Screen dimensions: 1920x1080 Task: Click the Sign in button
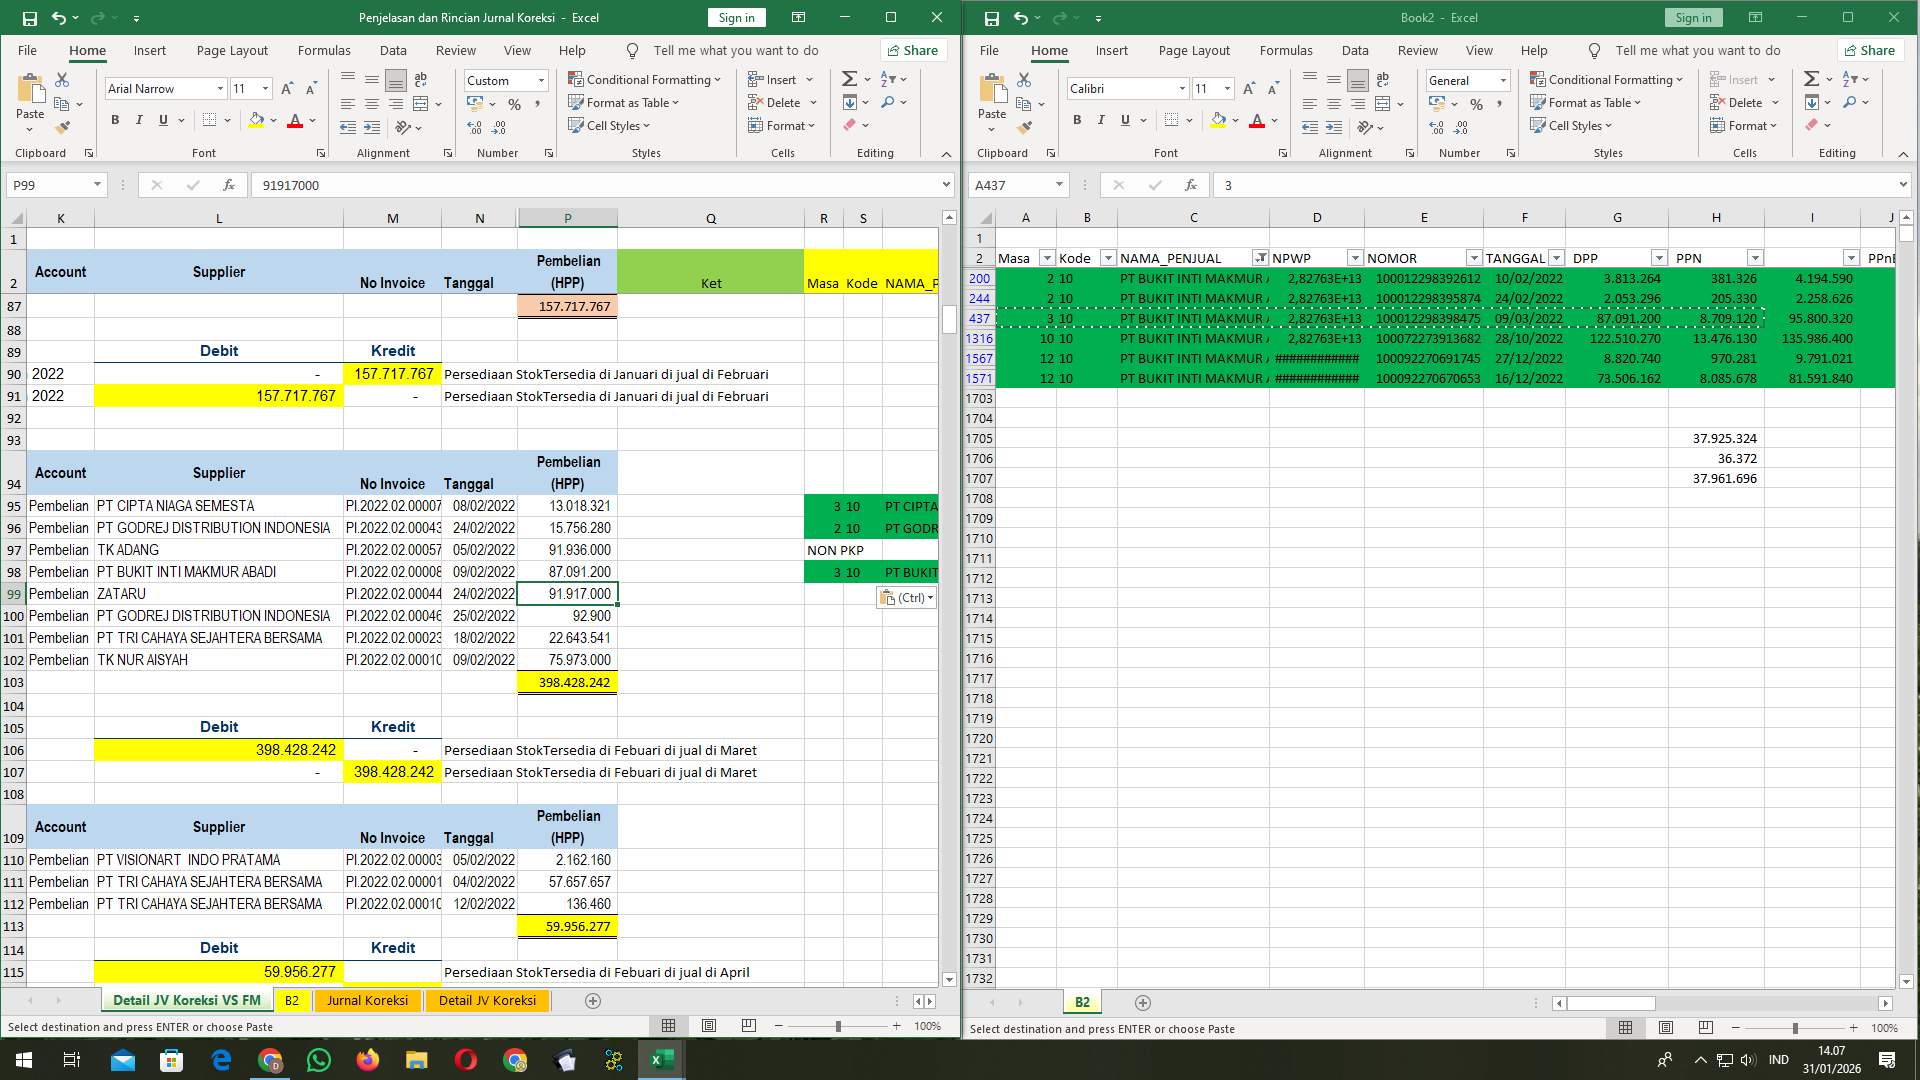pyautogui.click(x=736, y=17)
